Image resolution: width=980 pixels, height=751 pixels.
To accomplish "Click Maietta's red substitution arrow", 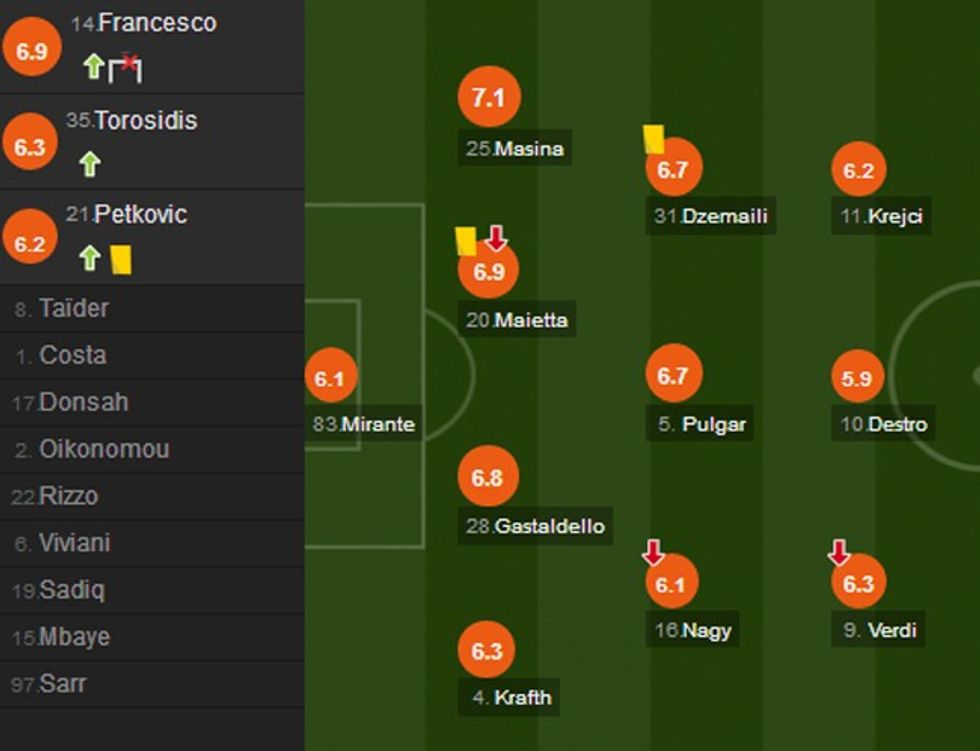I will [x=496, y=238].
